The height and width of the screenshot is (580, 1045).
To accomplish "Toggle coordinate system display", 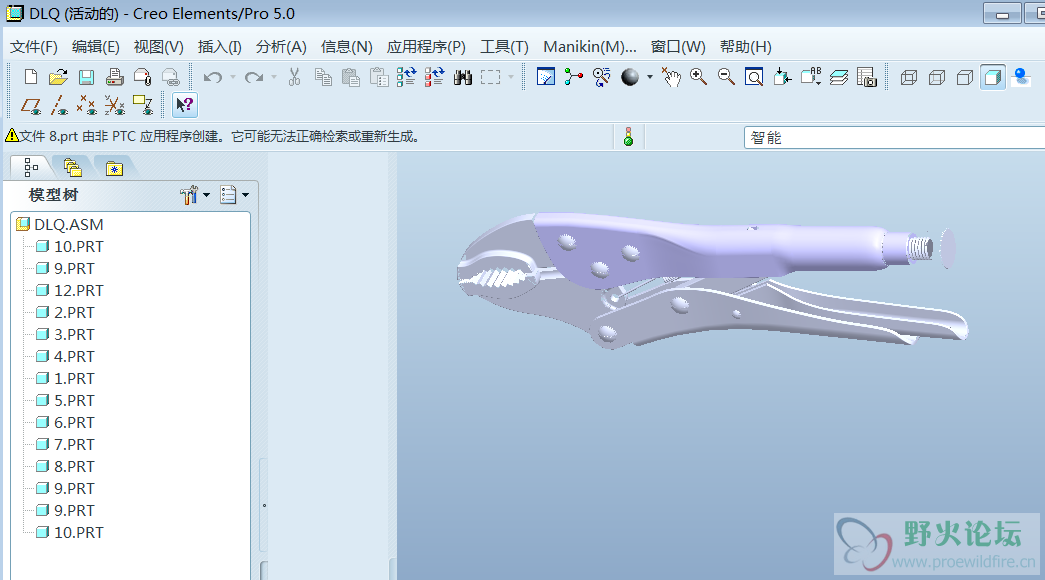I will click(115, 105).
